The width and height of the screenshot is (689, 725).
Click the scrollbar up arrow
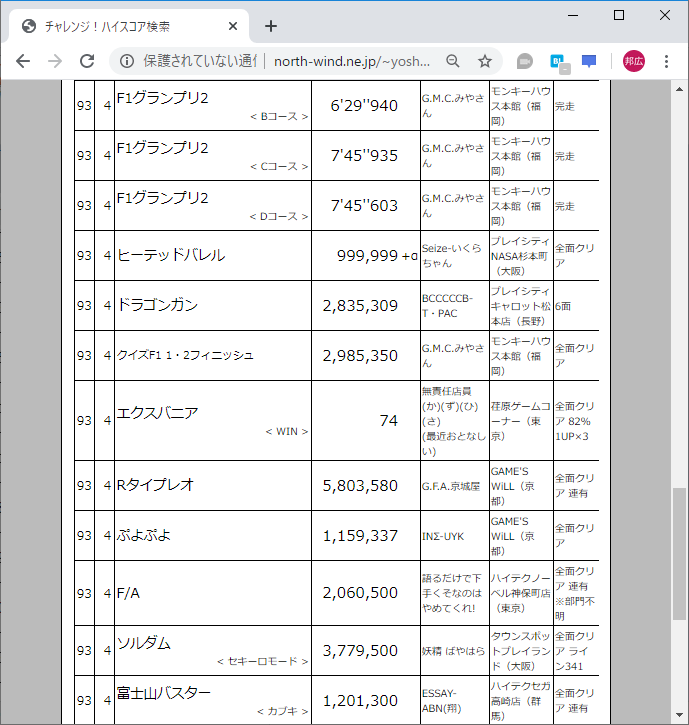(679, 89)
